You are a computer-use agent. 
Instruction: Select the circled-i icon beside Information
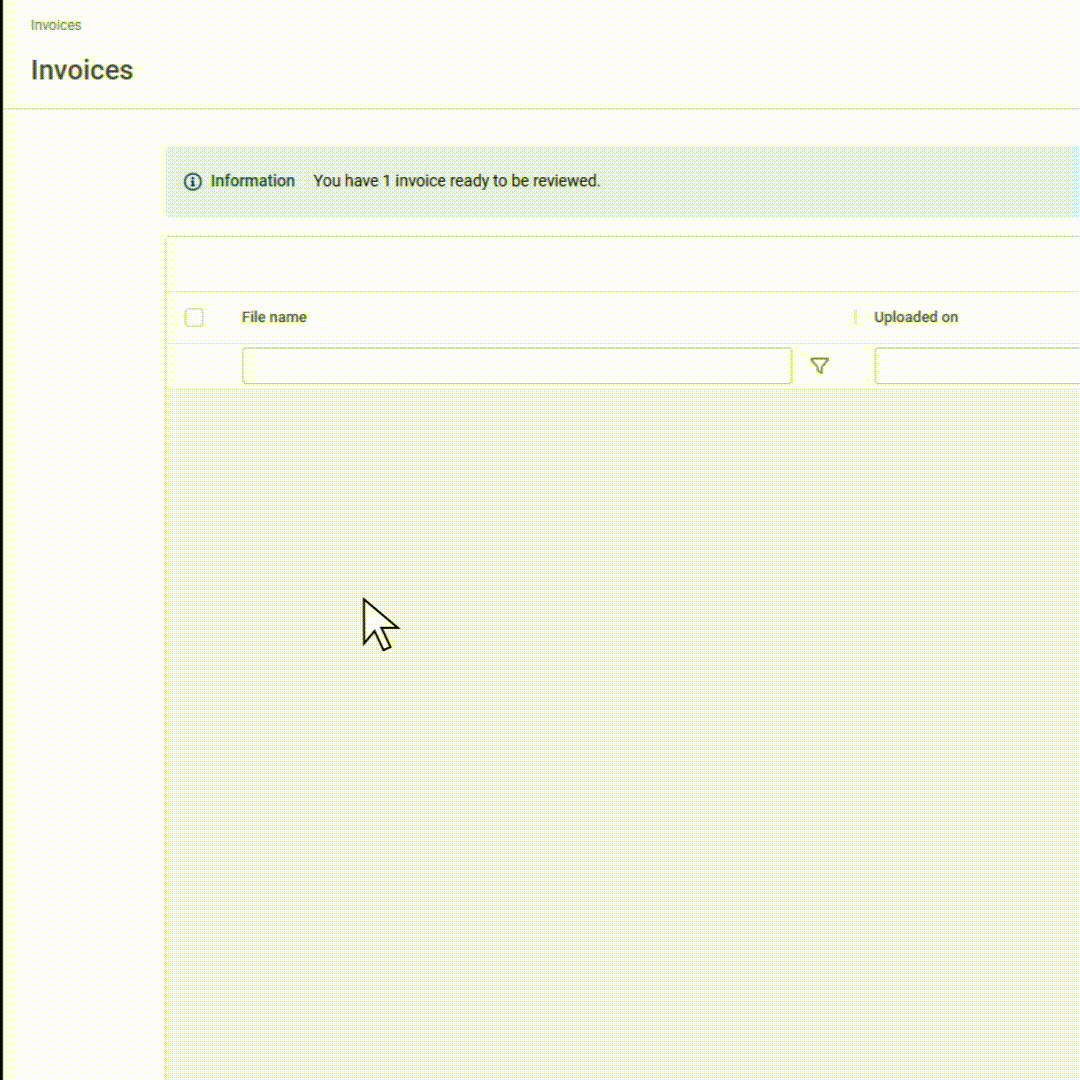click(192, 181)
